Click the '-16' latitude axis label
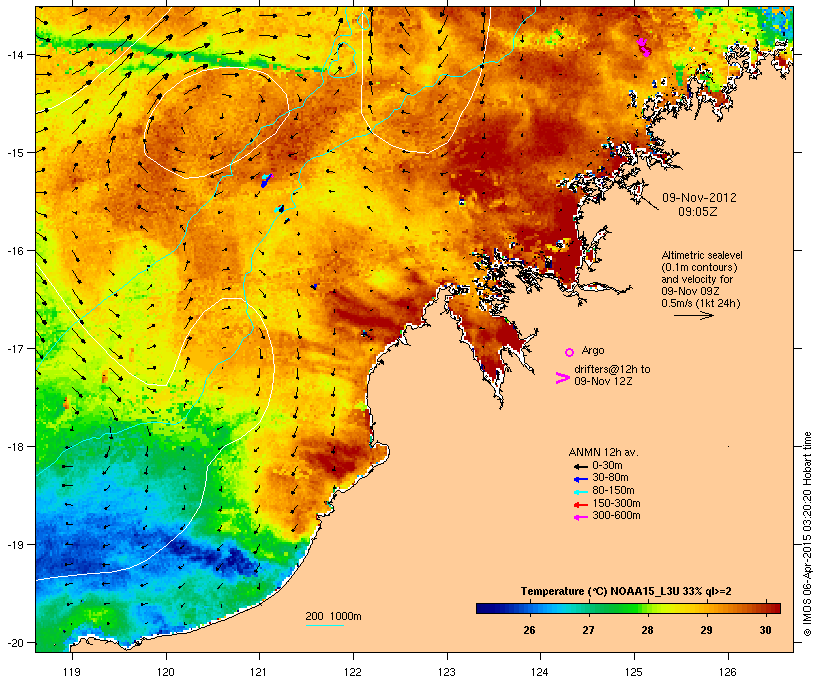Screen dimensions: 820x680 pyautogui.click(x=14, y=251)
